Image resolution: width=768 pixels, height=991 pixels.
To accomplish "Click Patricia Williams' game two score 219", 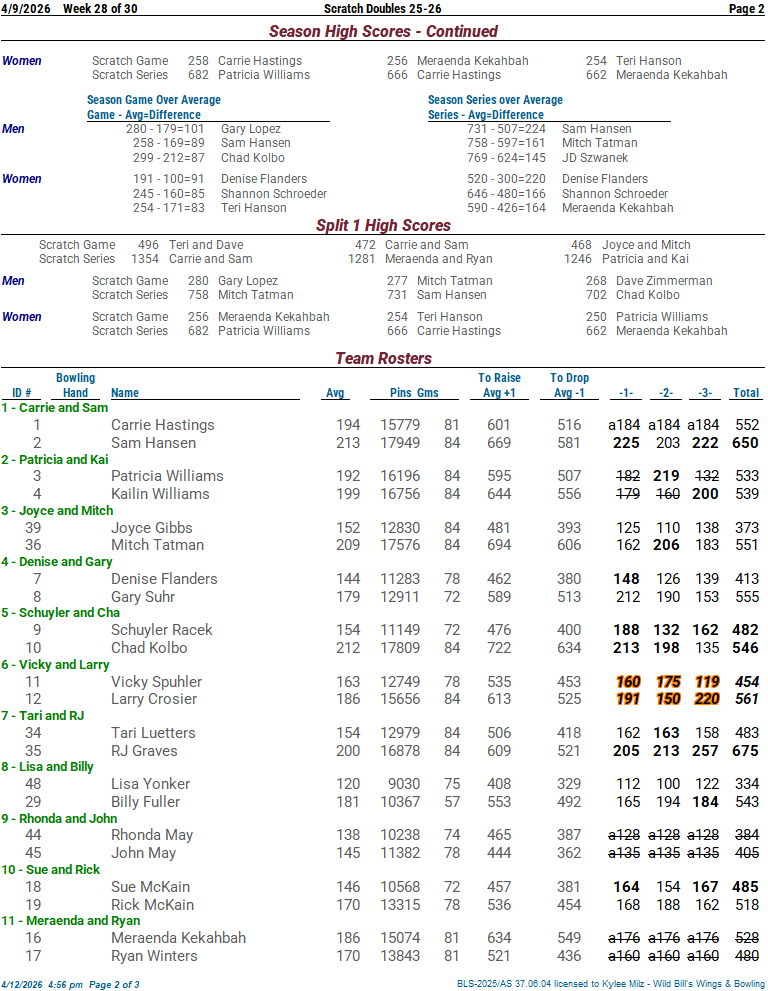I will tap(666, 475).
